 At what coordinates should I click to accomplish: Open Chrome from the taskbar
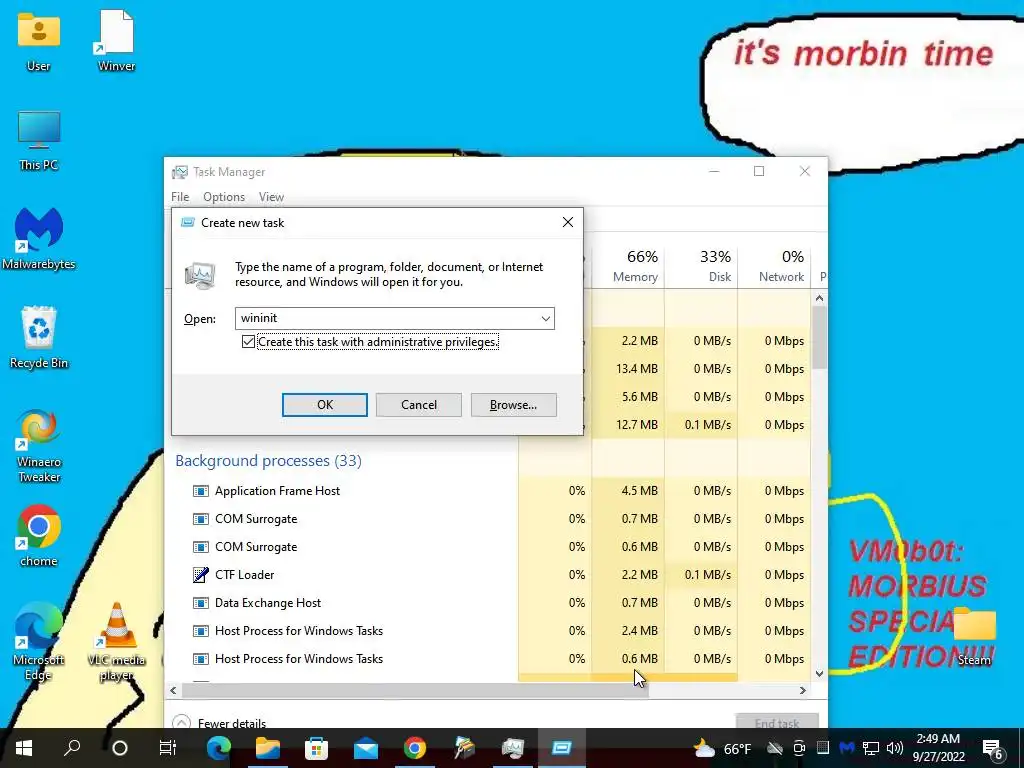[415, 748]
